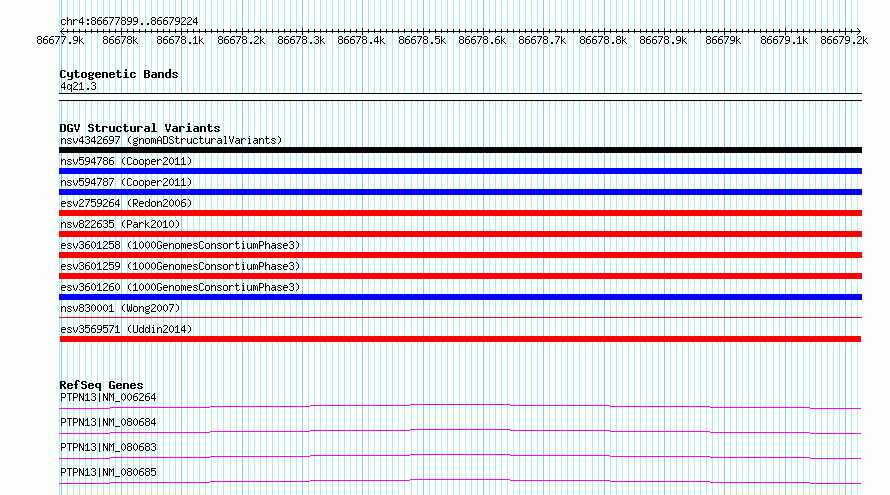Click the thin red nsv830001 variant line

pyautogui.click(x=460, y=318)
